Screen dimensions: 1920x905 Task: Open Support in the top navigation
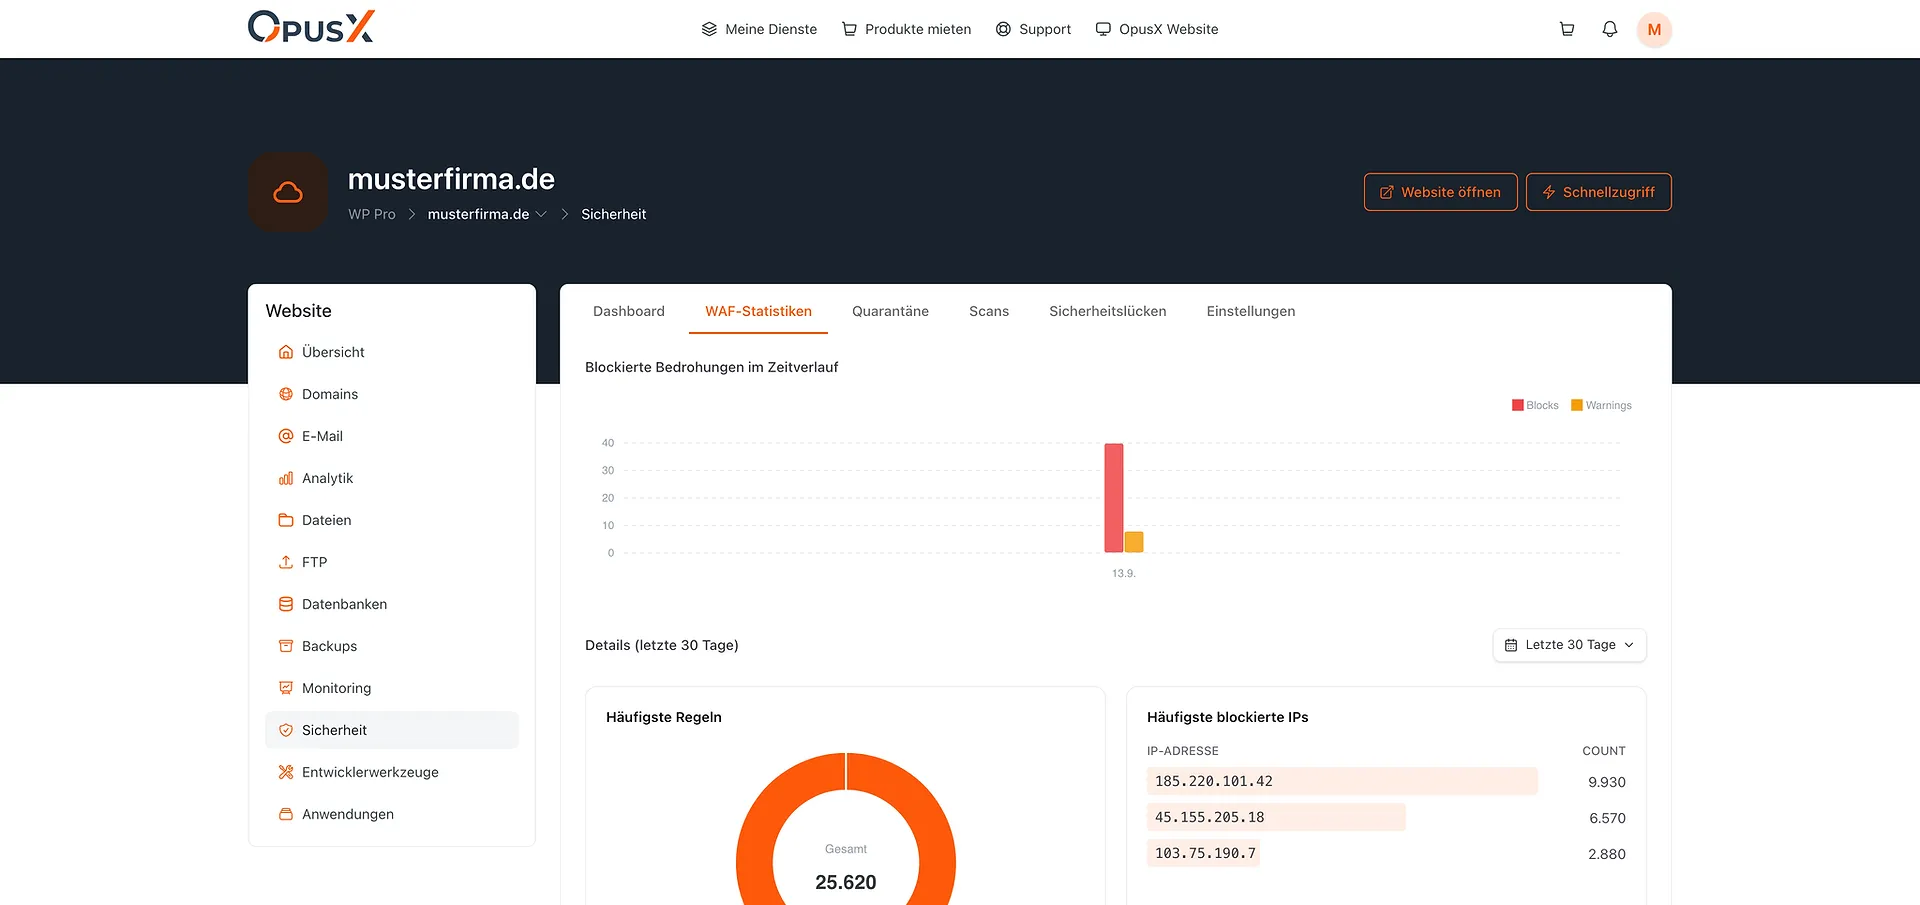pyautogui.click(x=1033, y=29)
